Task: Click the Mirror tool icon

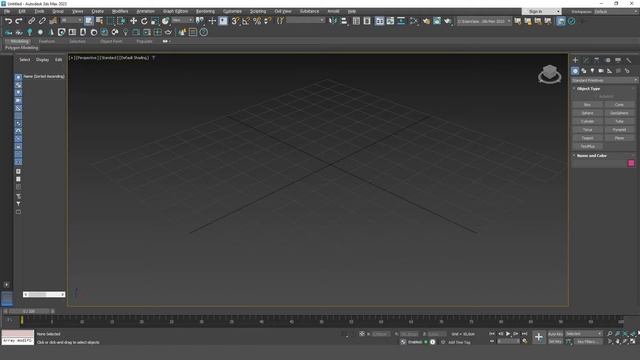Action: coord(333,21)
